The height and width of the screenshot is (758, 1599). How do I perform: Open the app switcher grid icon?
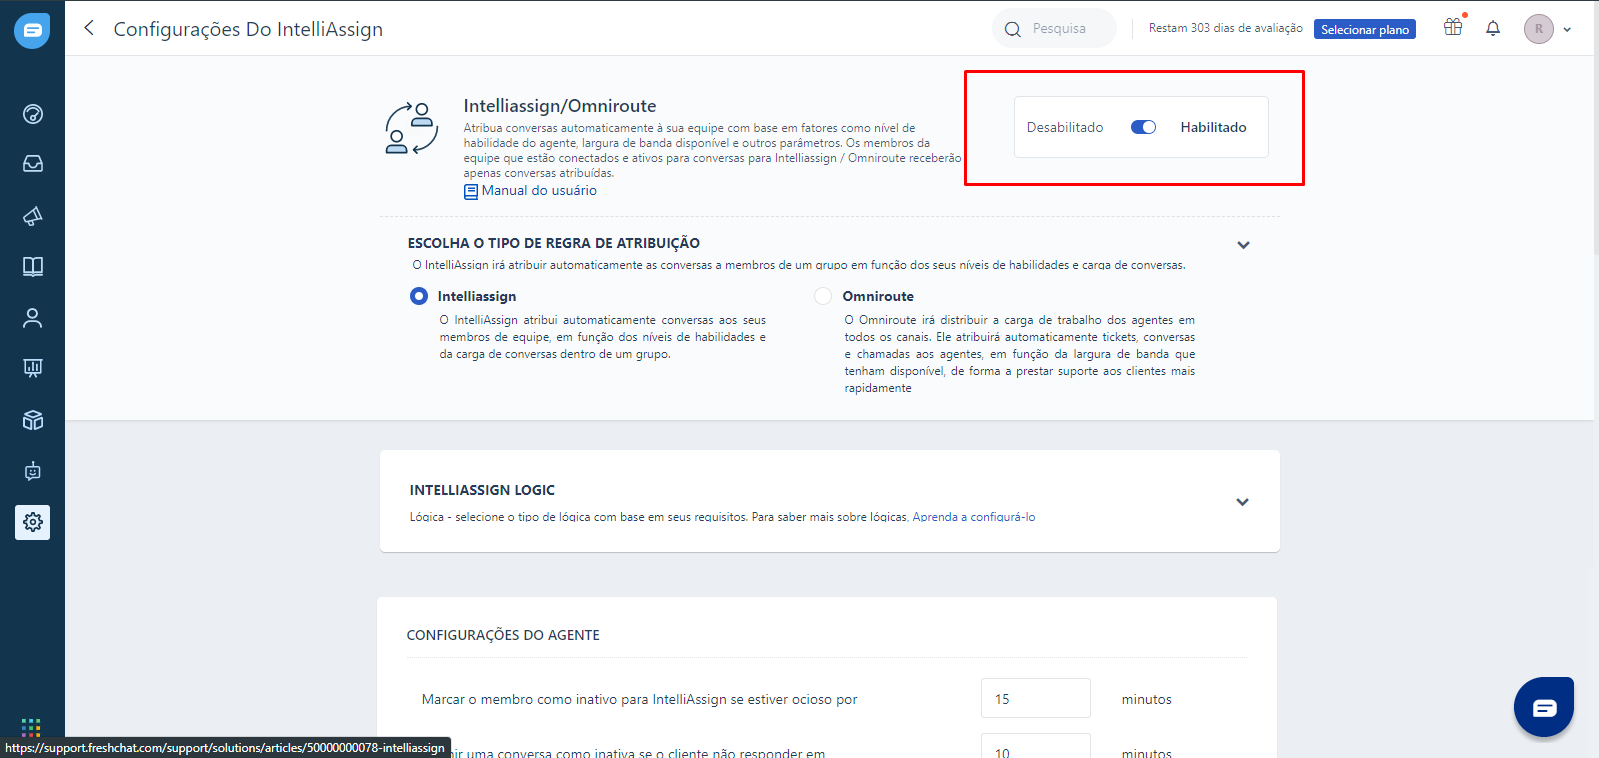click(x=31, y=727)
